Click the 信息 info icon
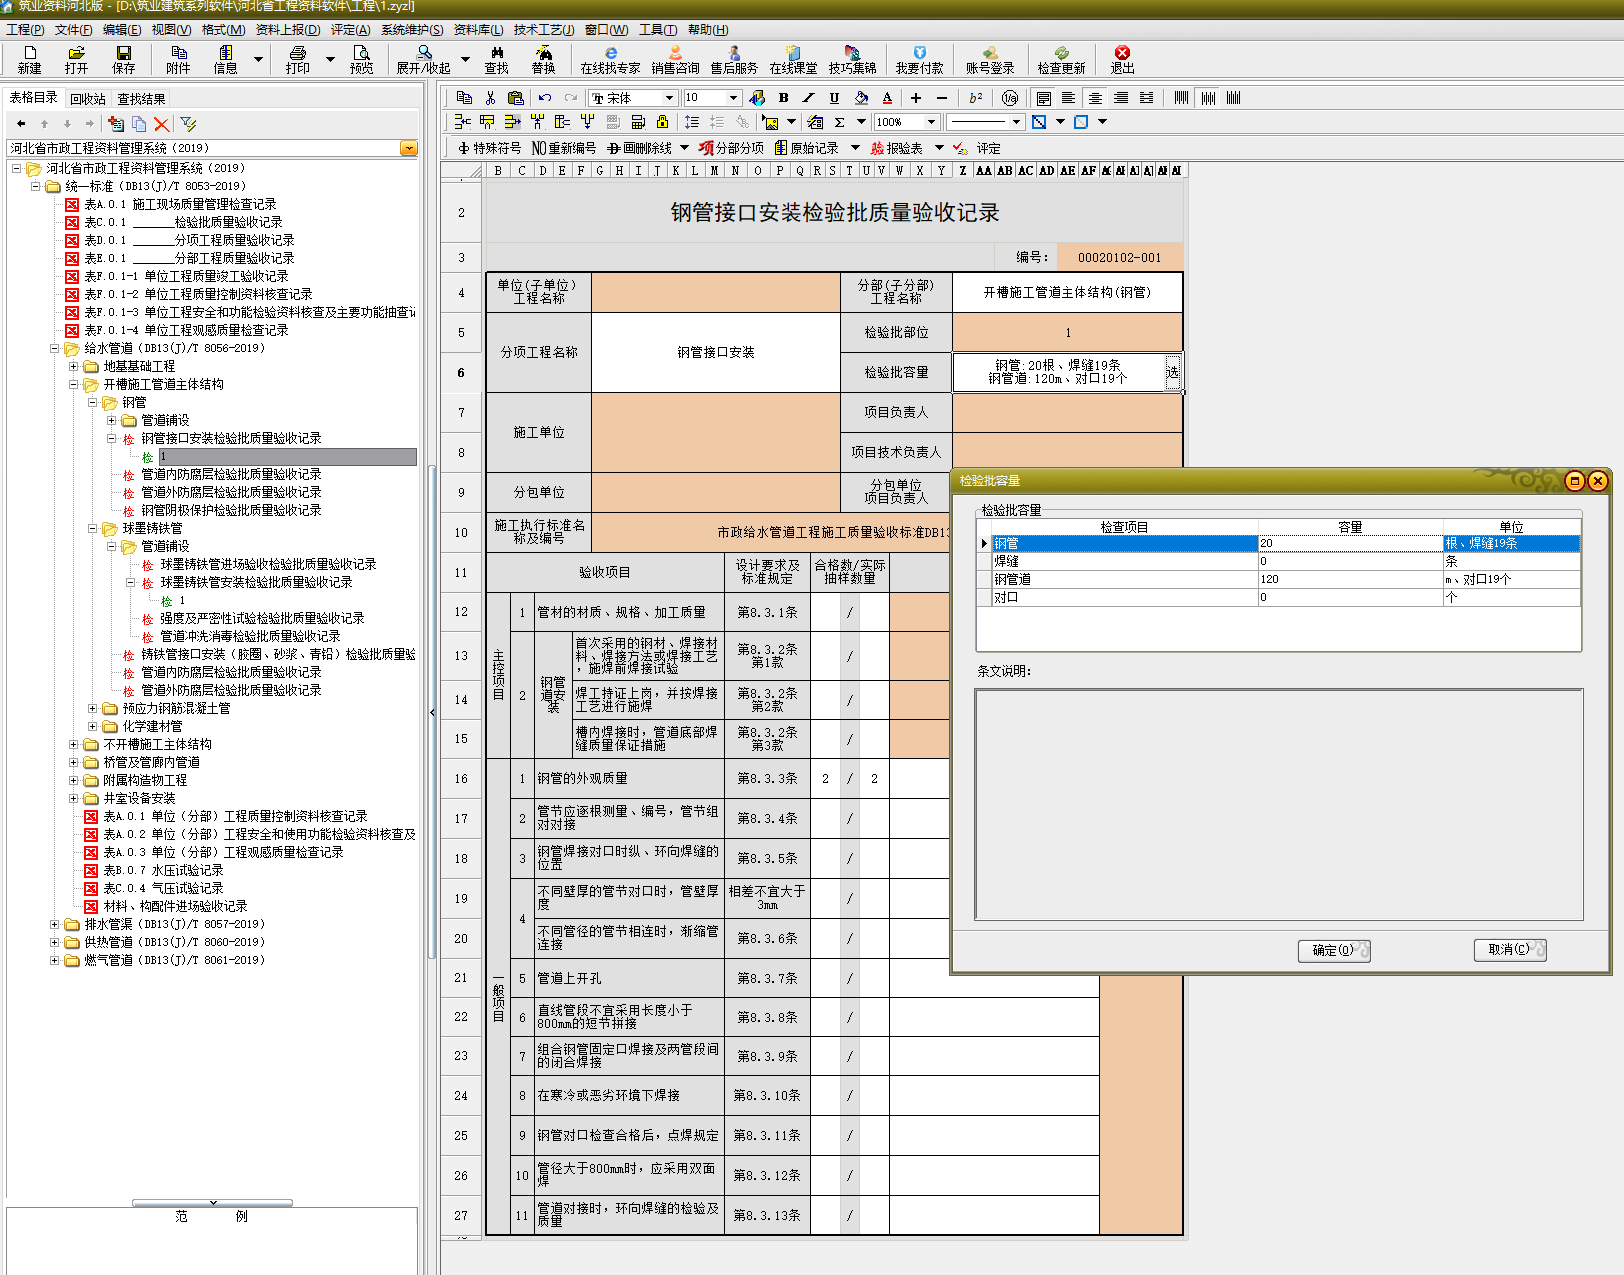Viewport: 1624px width, 1275px height. pos(226,59)
